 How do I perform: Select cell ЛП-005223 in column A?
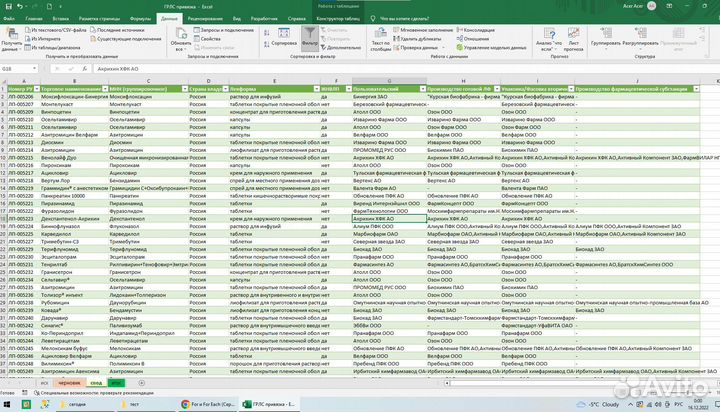[23, 219]
